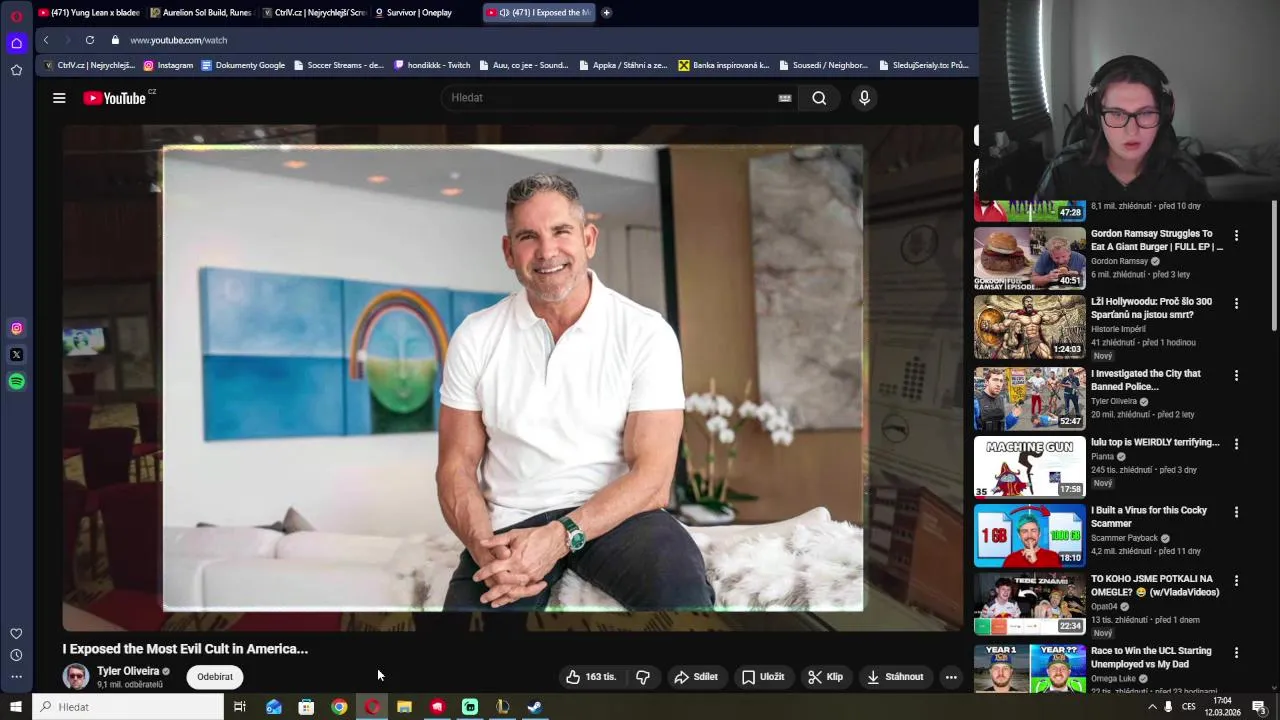1280x720 pixels.
Task: Click the YouTube page vertical scrollbar
Action: [x=1274, y=265]
